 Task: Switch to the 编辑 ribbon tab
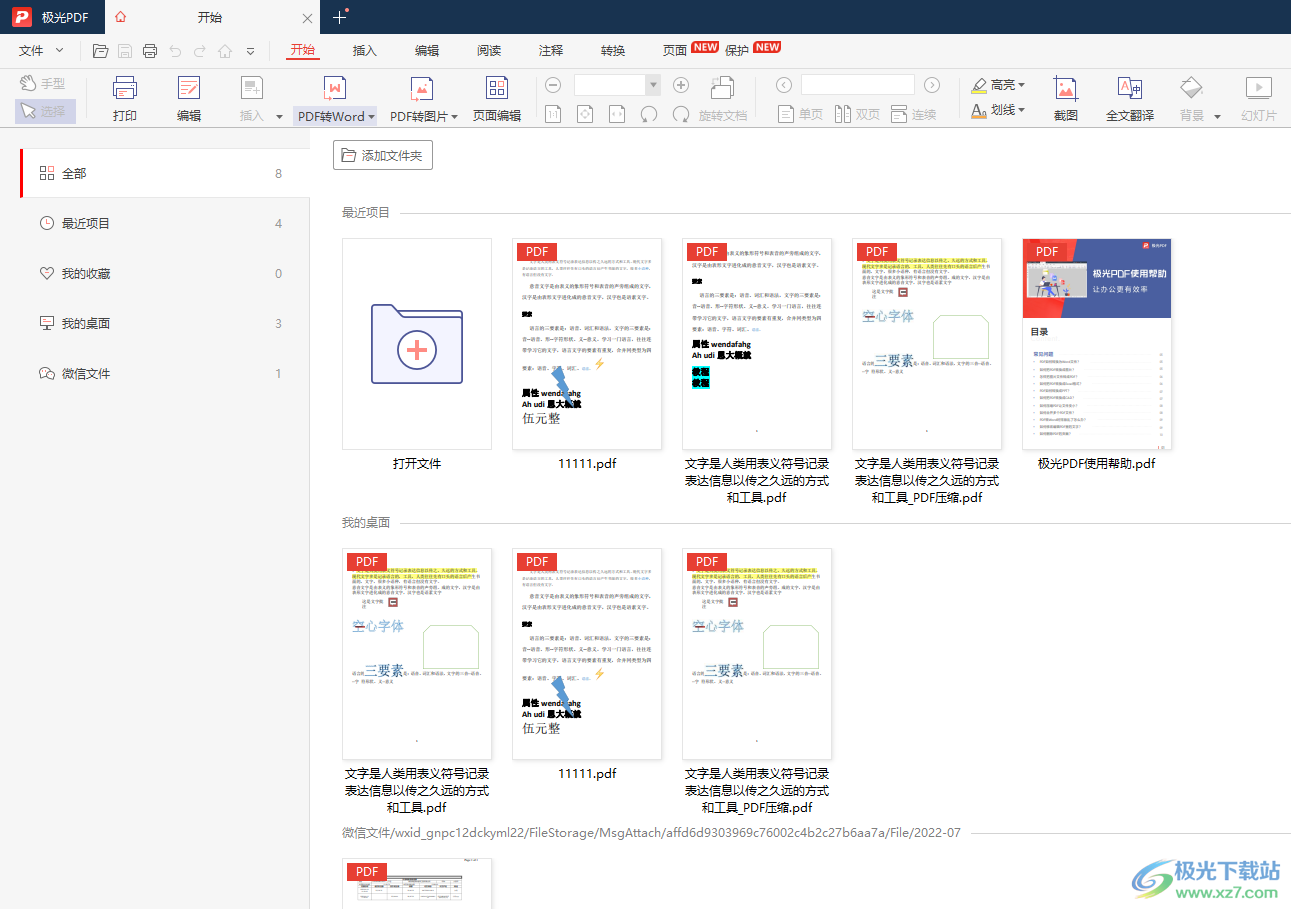click(x=427, y=50)
